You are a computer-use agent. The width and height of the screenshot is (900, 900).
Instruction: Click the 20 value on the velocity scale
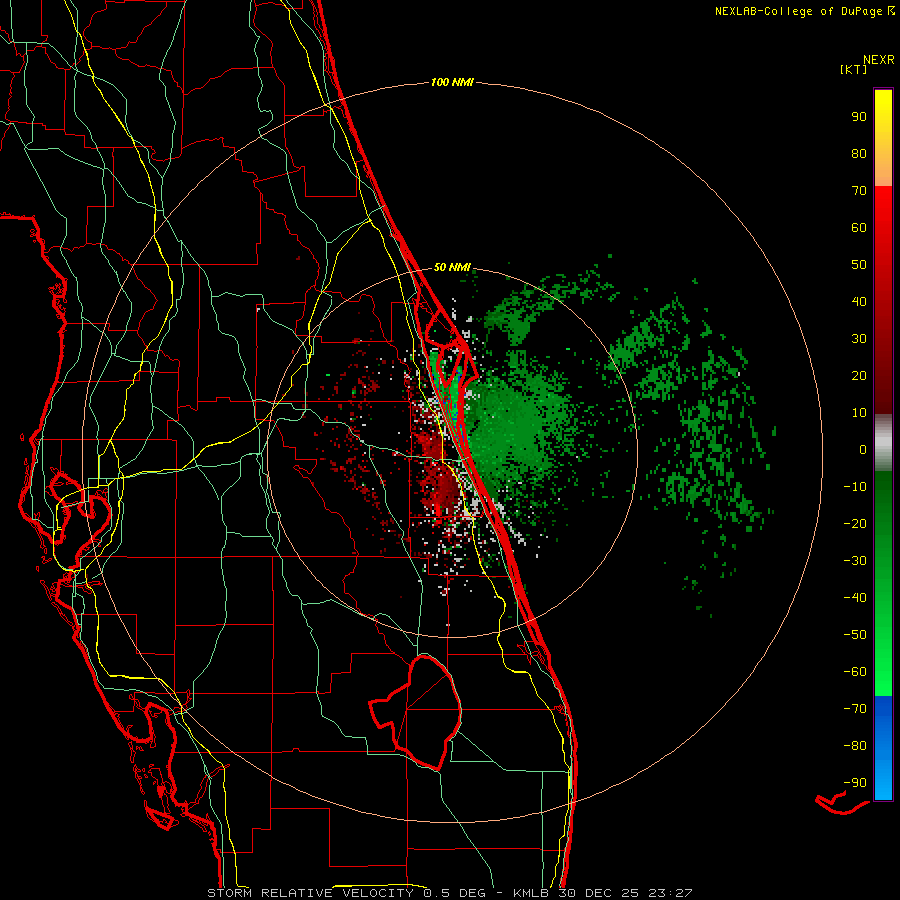click(859, 375)
